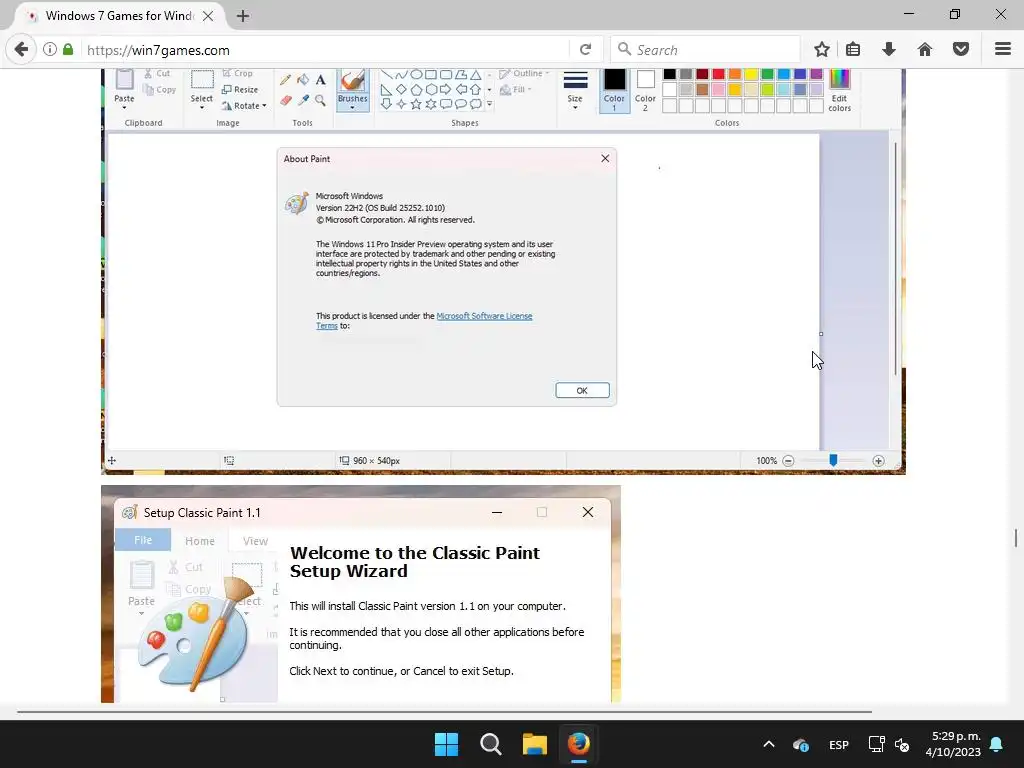Select Color 1 foreground swatch
1024x768 pixels.
[x=614, y=90]
